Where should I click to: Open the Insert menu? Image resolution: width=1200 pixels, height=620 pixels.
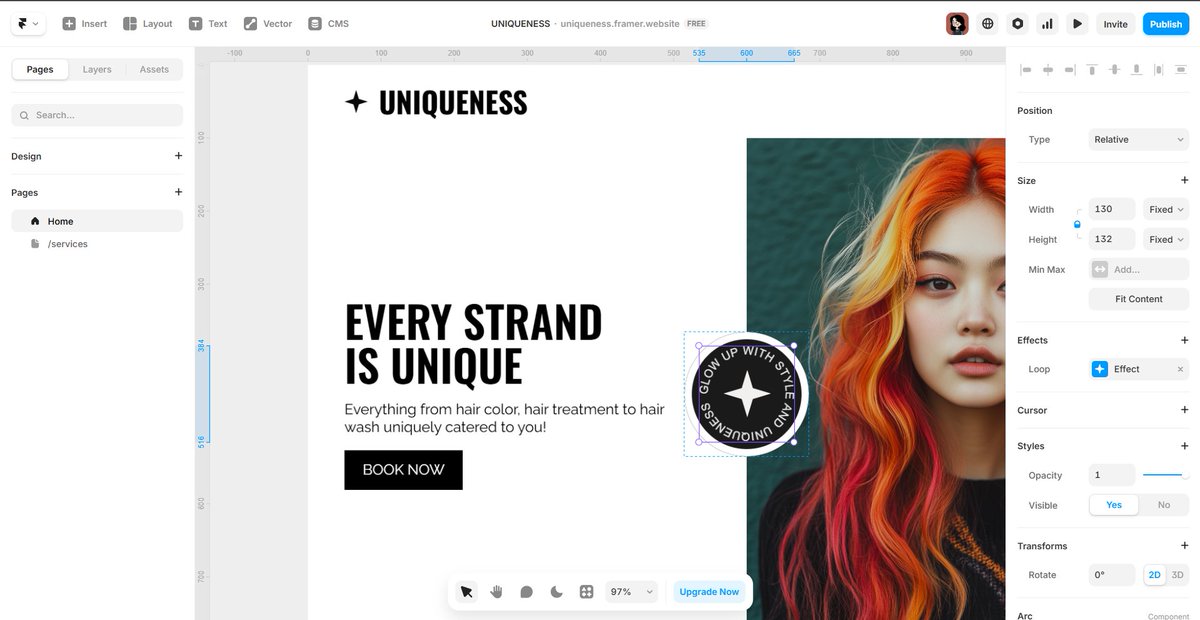(x=84, y=23)
